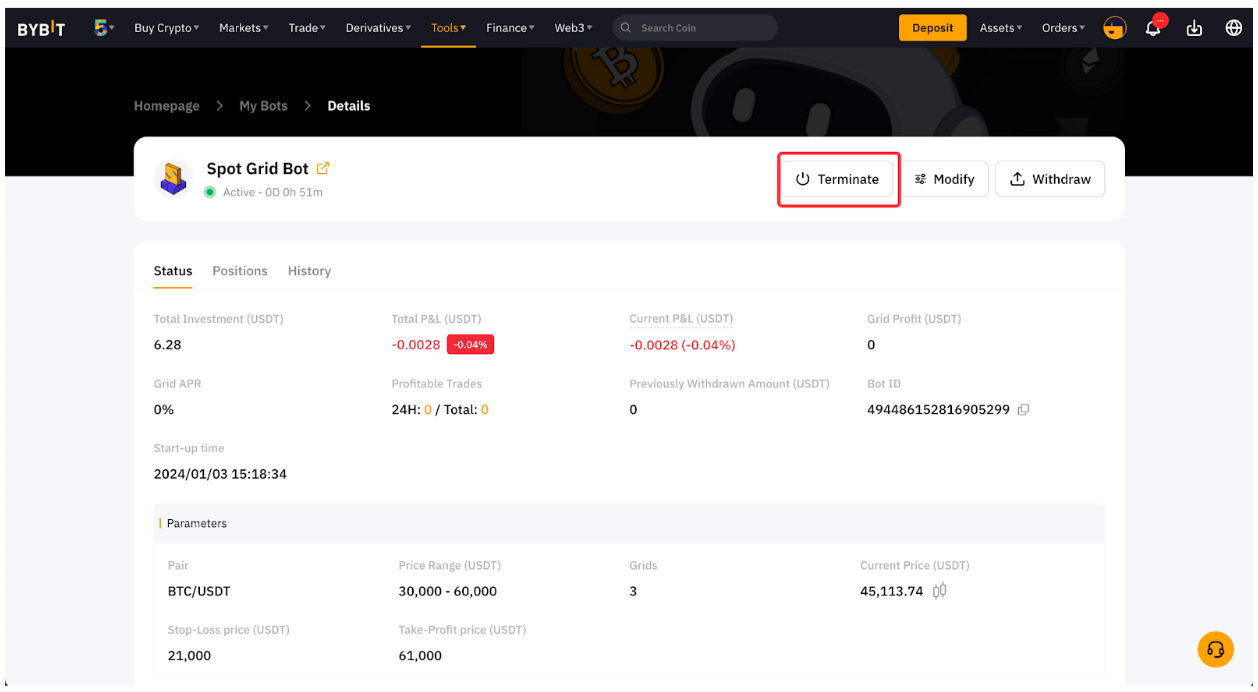Open external link beside Spot Grid Bot
This screenshot has height=692, width=1258.
pos(323,168)
